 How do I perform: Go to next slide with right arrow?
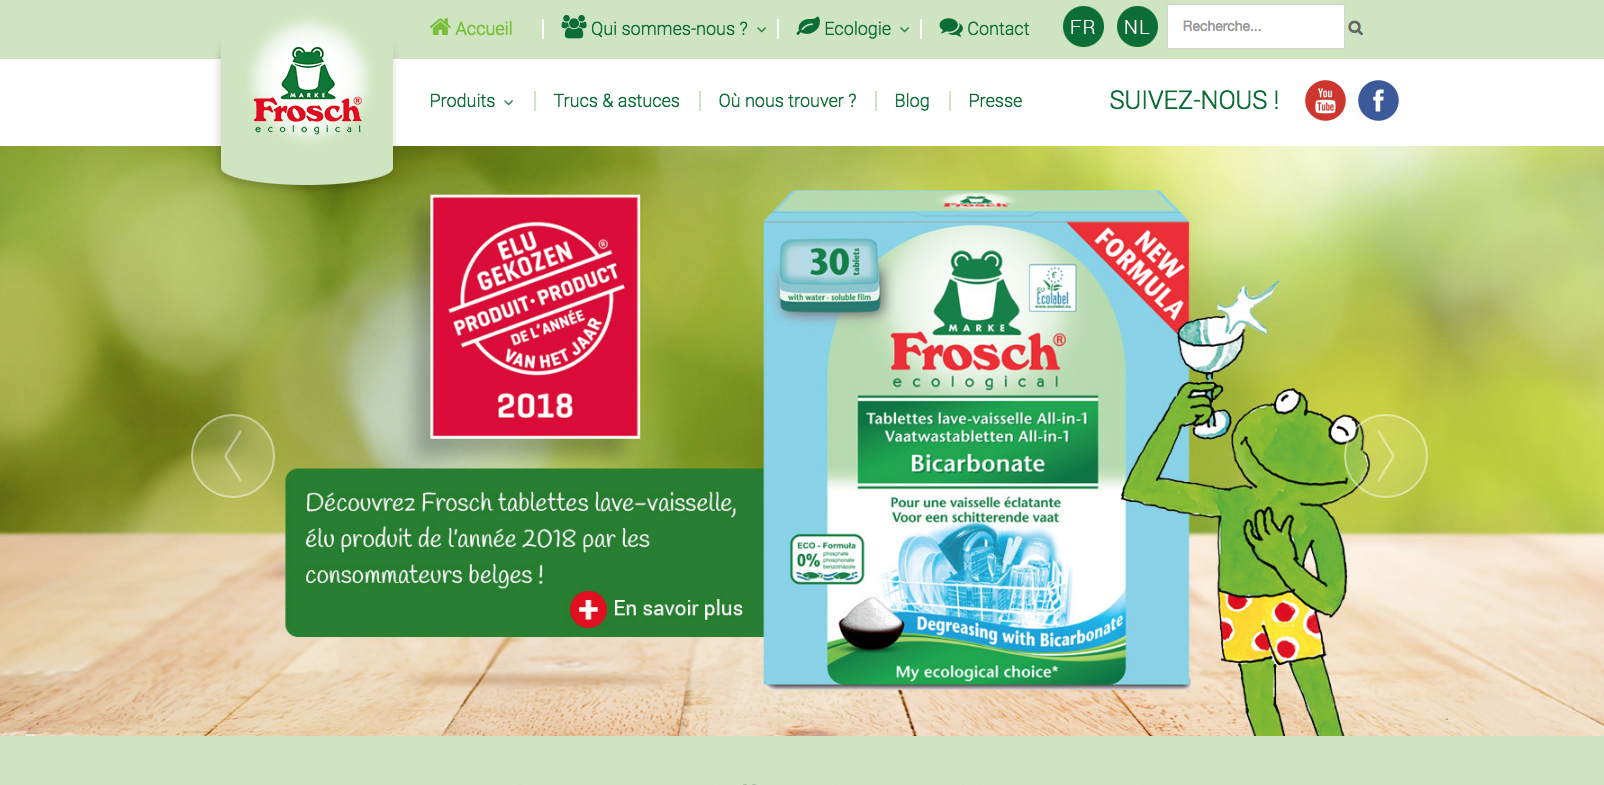tap(1386, 456)
